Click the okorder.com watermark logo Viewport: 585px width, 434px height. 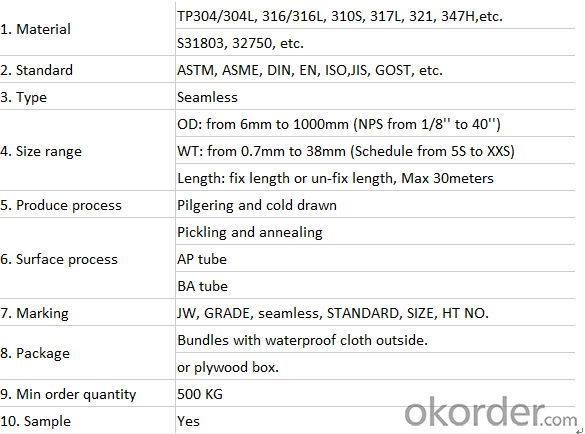491,412
